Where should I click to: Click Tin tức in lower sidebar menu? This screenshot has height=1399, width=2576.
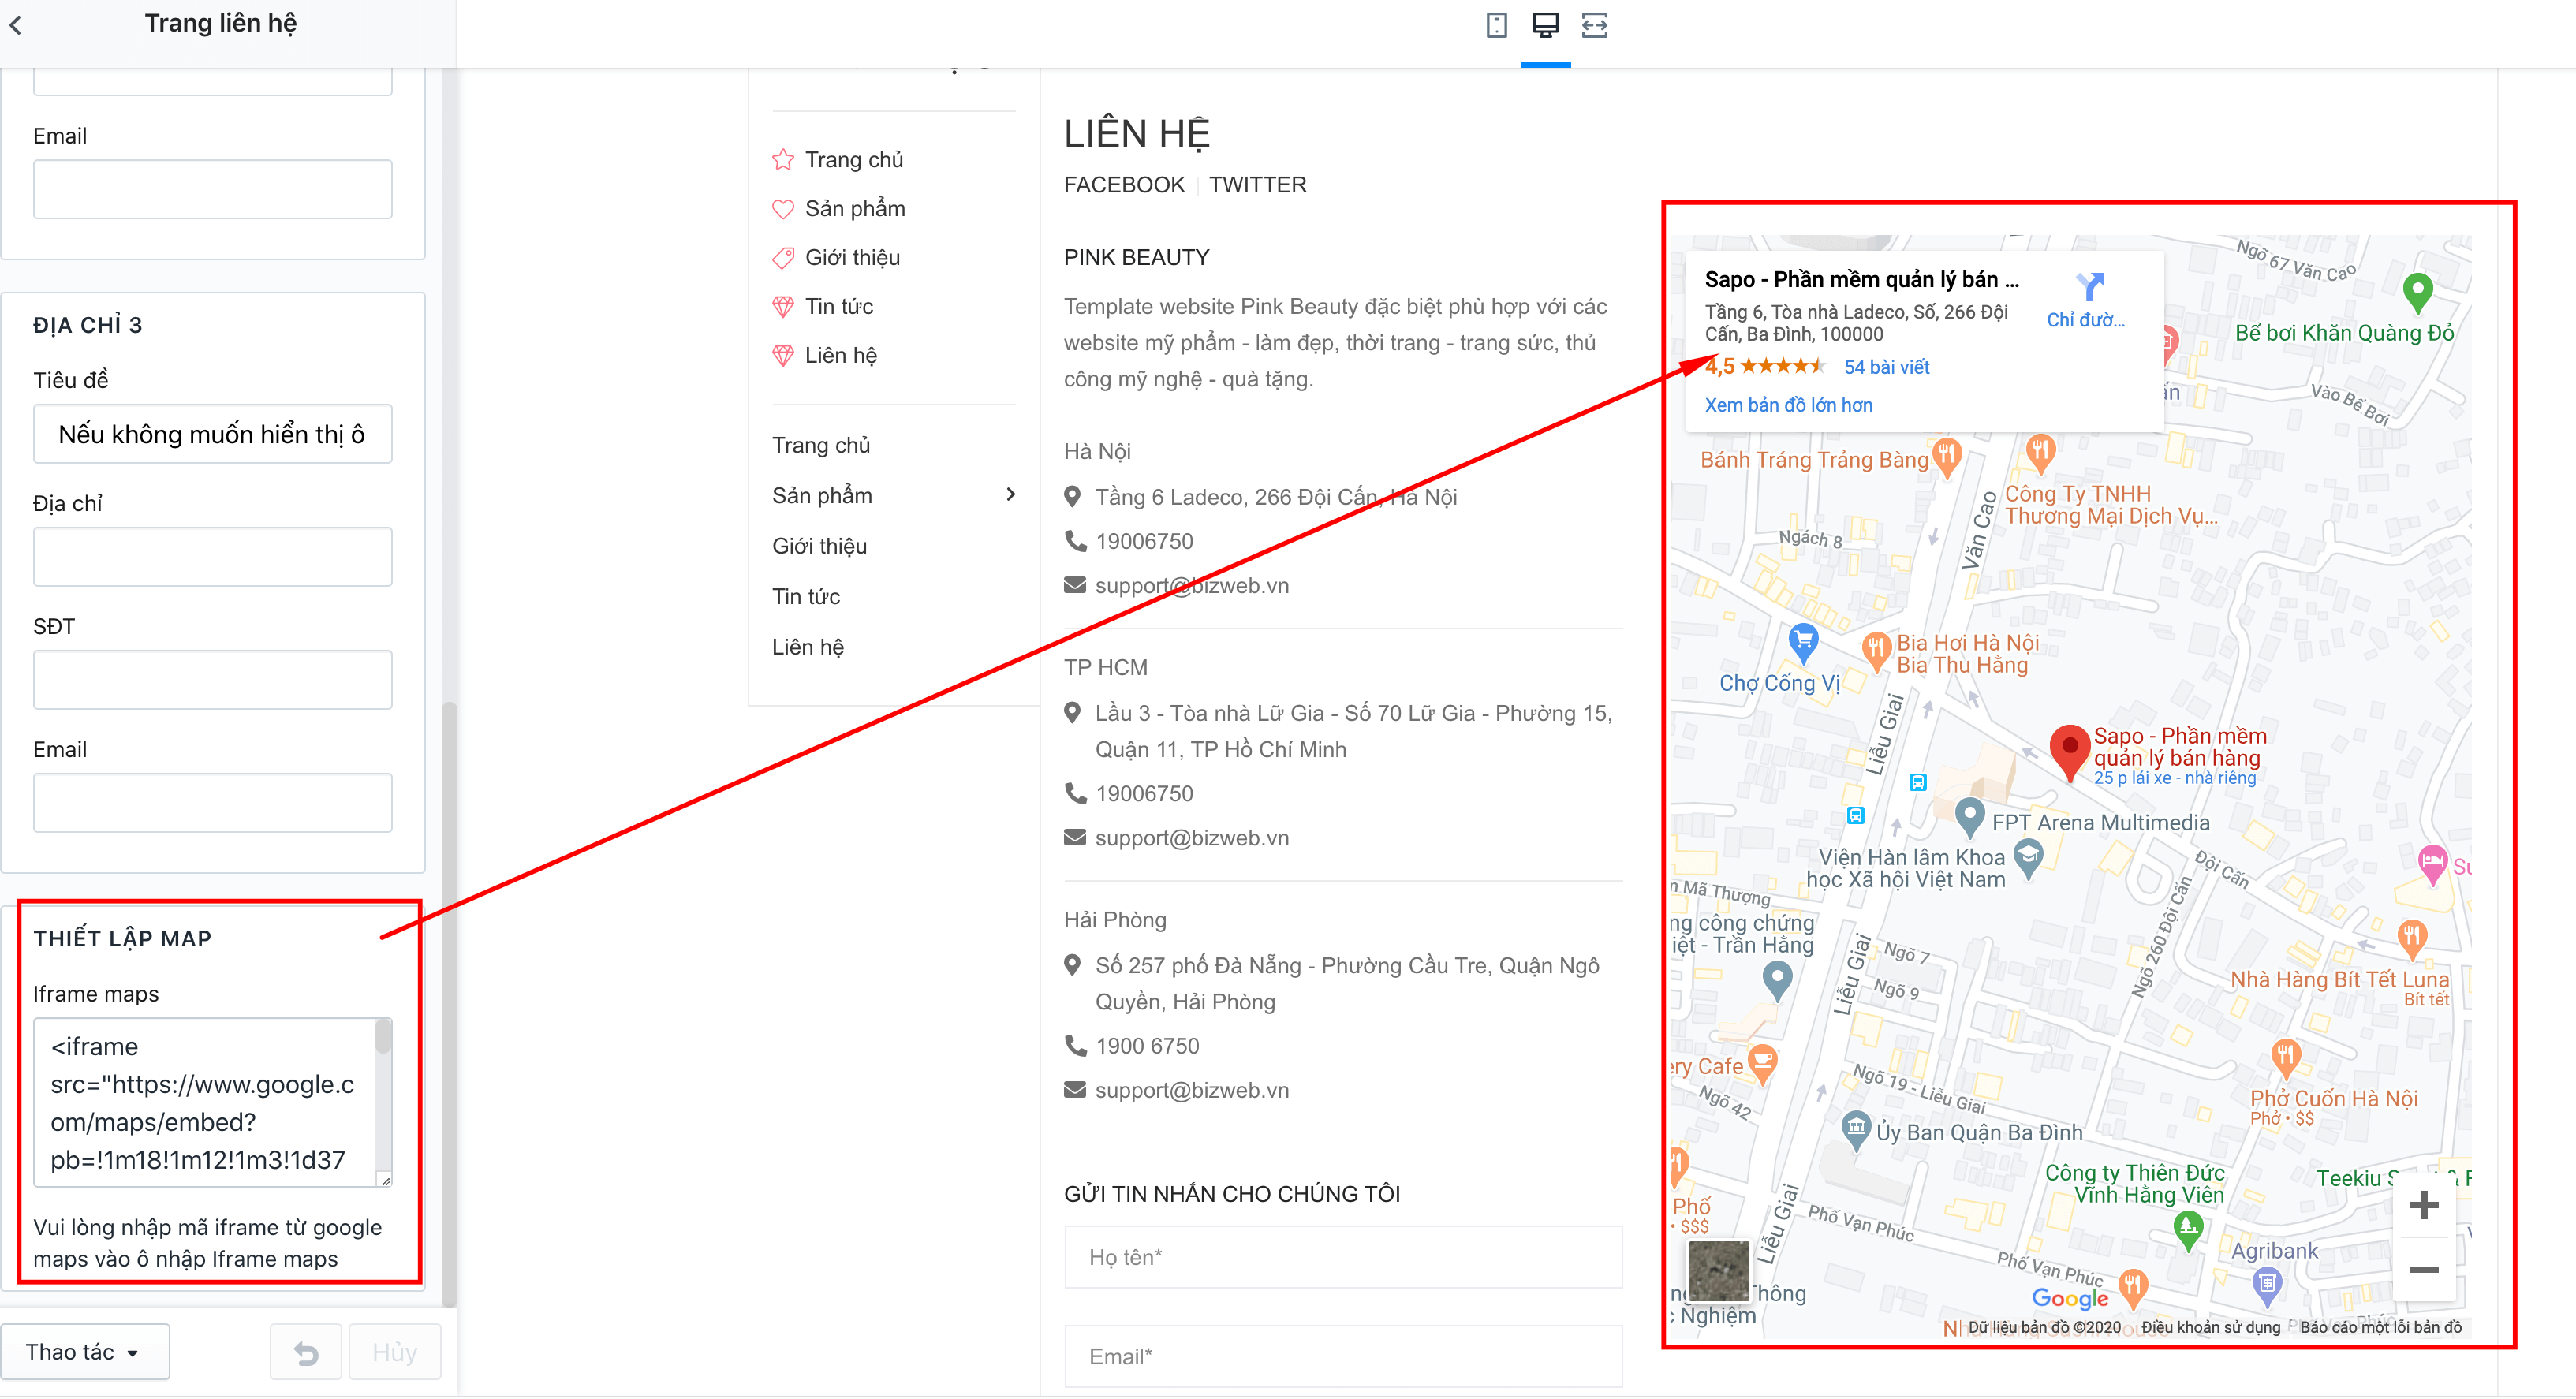(x=805, y=596)
